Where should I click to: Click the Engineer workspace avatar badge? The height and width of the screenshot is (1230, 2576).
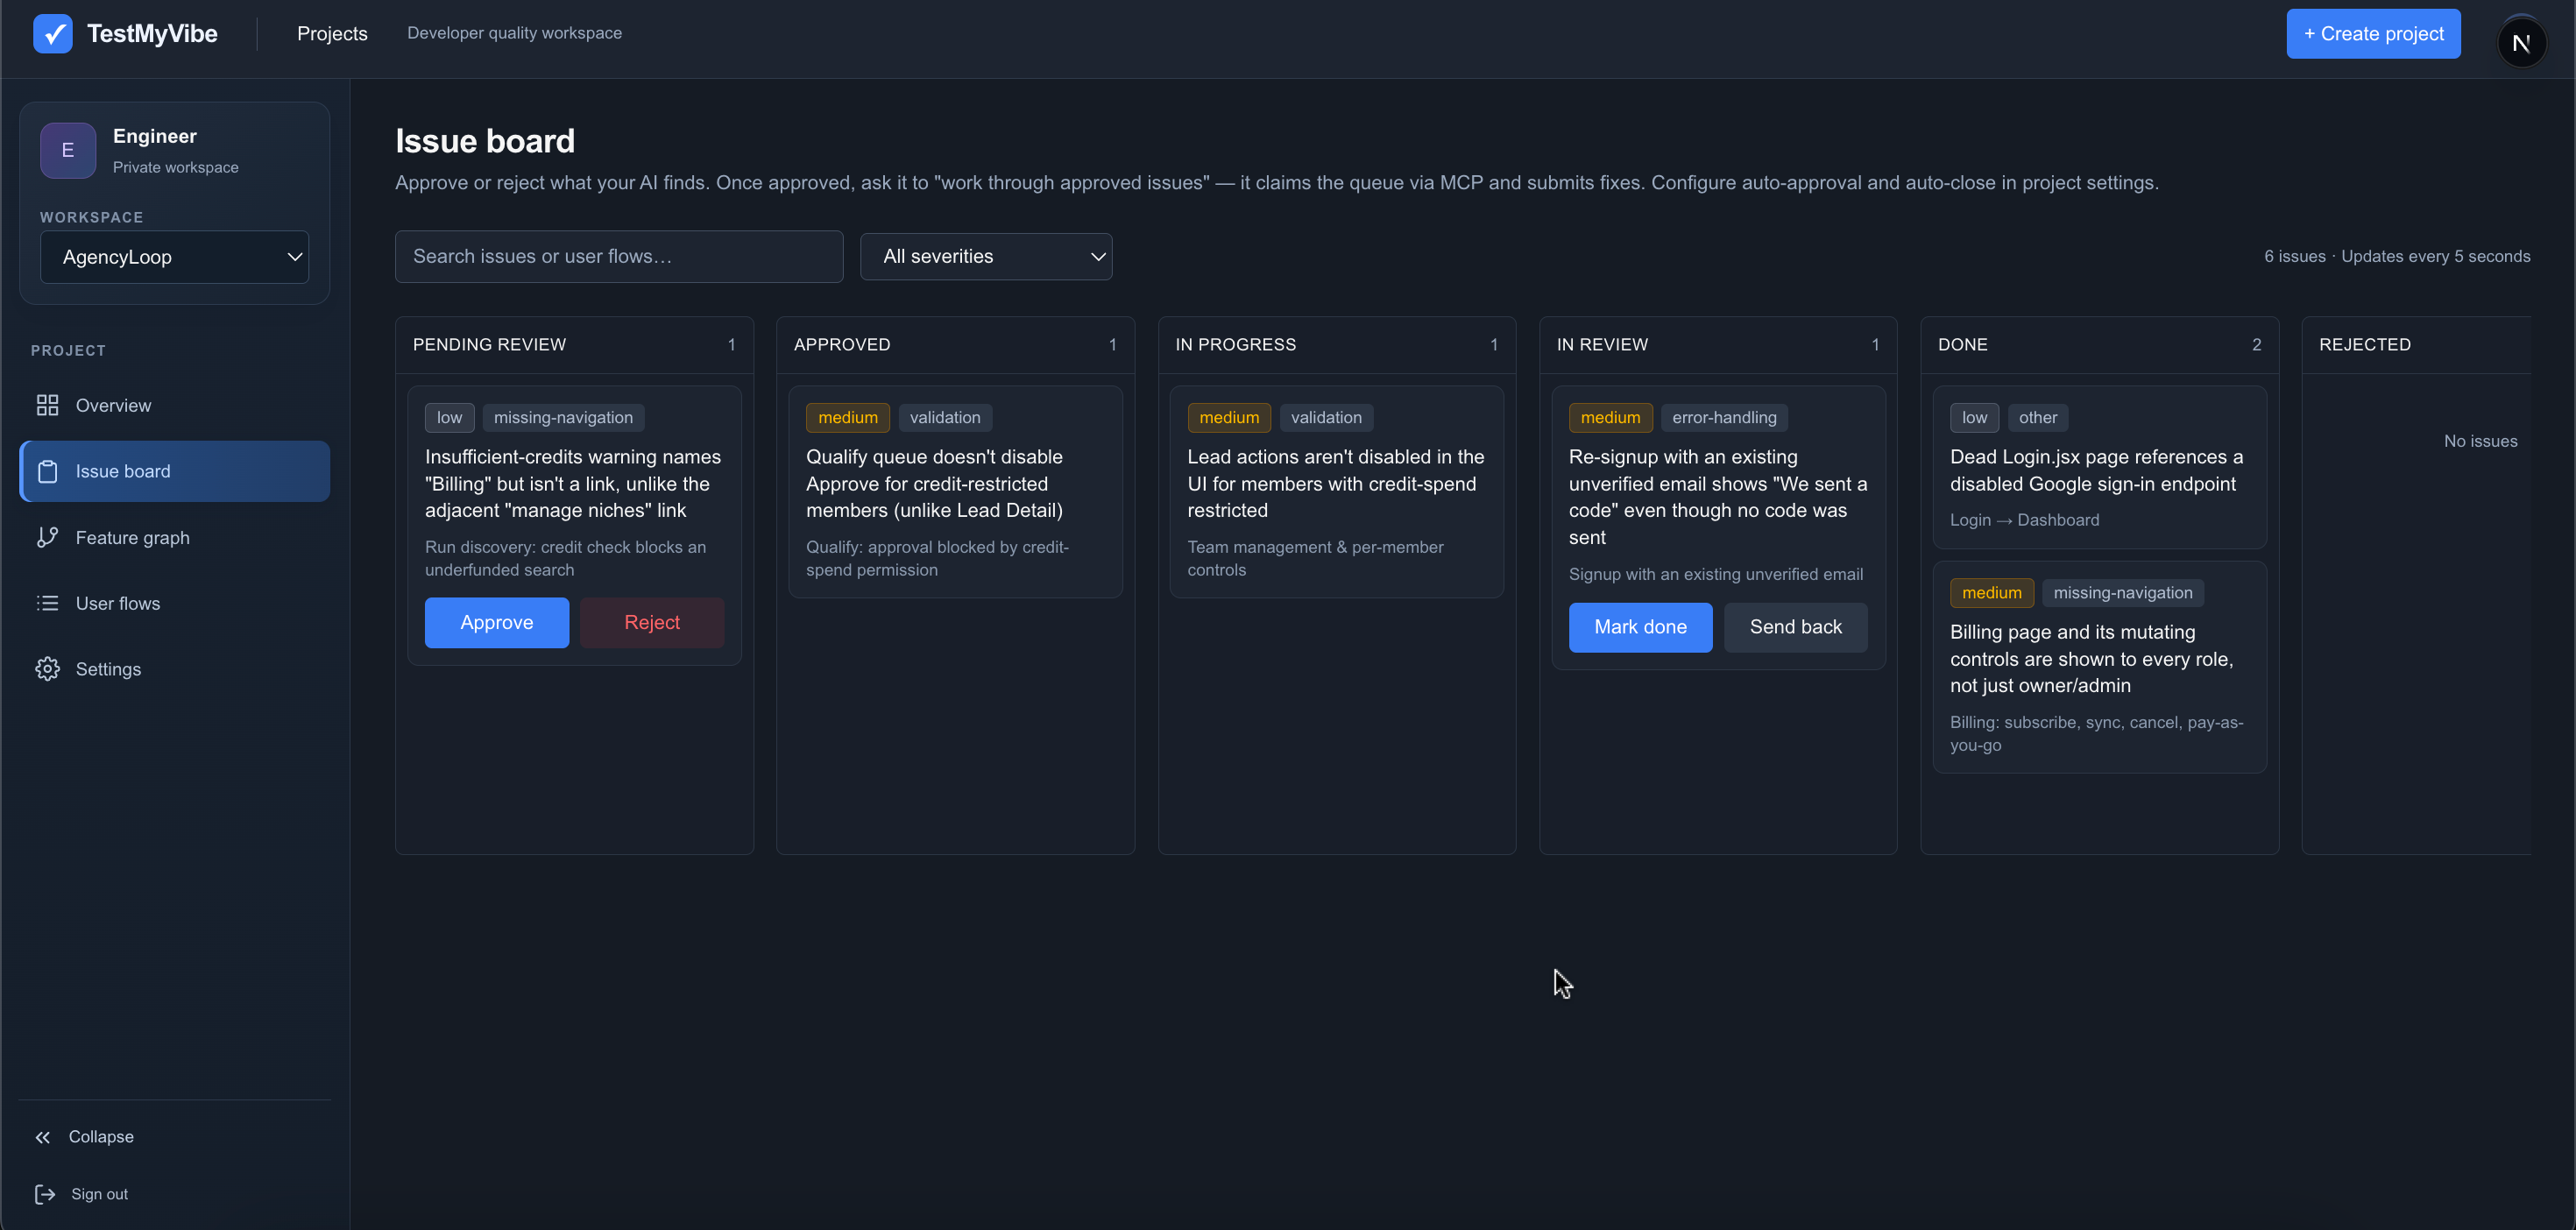[68, 150]
